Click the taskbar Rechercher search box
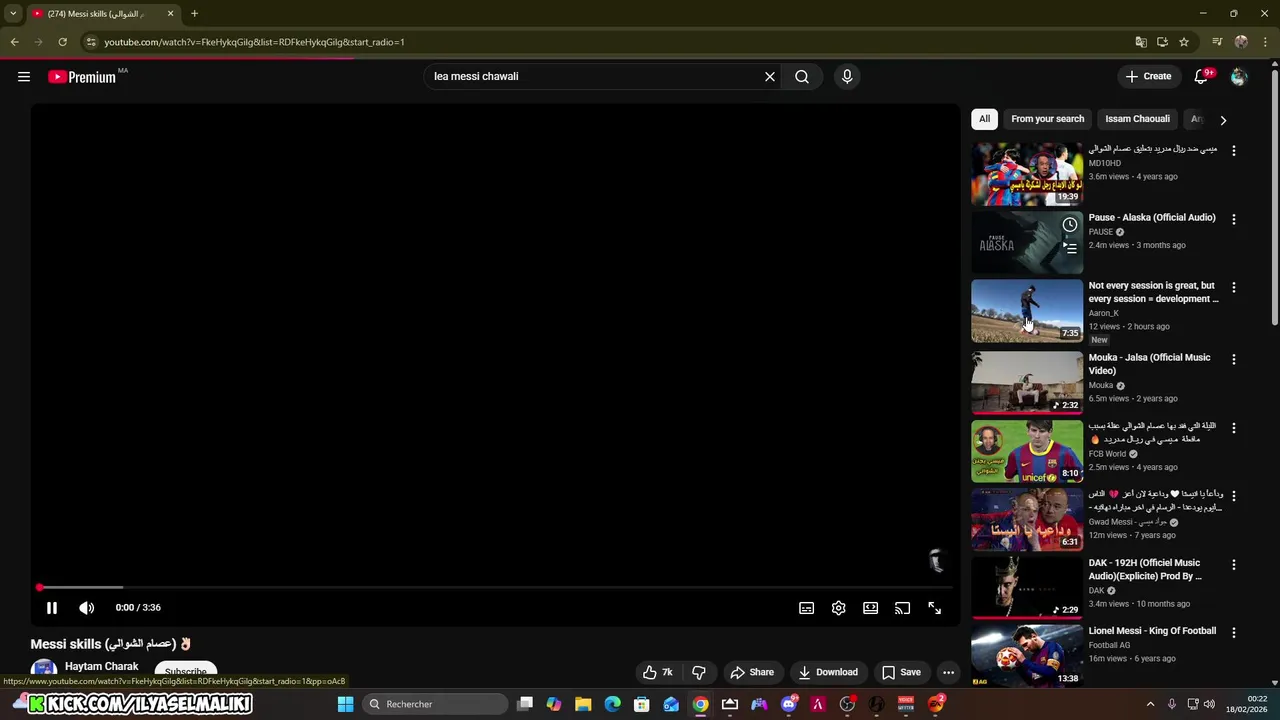This screenshot has width=1280, height=720. tap(435, 704)
